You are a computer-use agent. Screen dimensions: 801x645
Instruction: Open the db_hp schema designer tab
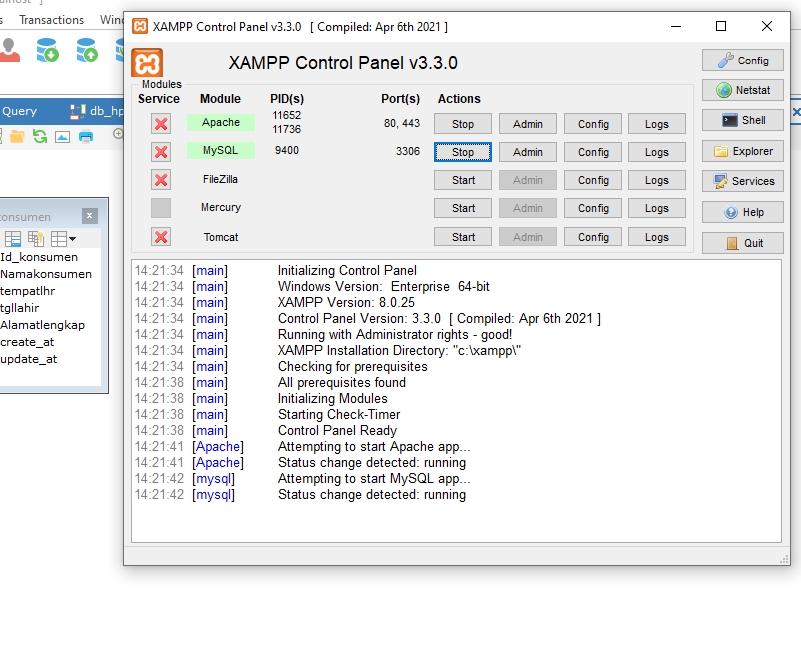click(97, 111)
